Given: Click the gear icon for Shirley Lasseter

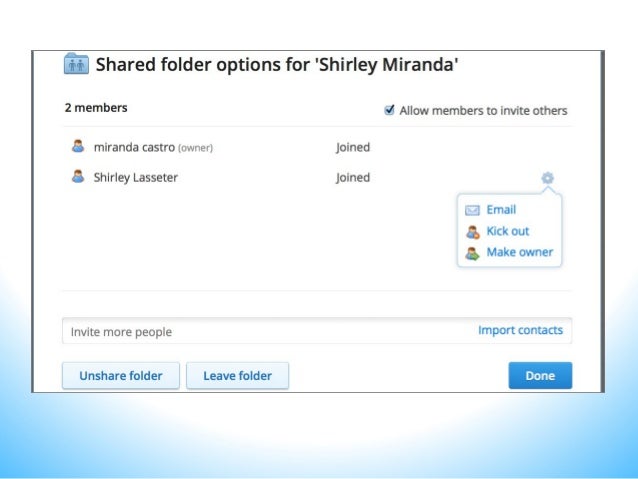Looking at the screenshot, I should click(x=547, y=178).
